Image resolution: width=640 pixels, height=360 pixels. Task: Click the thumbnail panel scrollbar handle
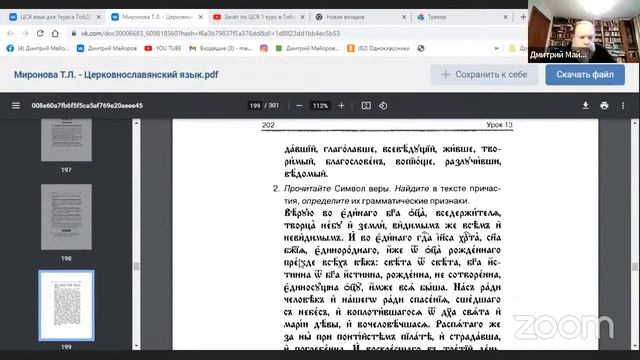[136, 266]
